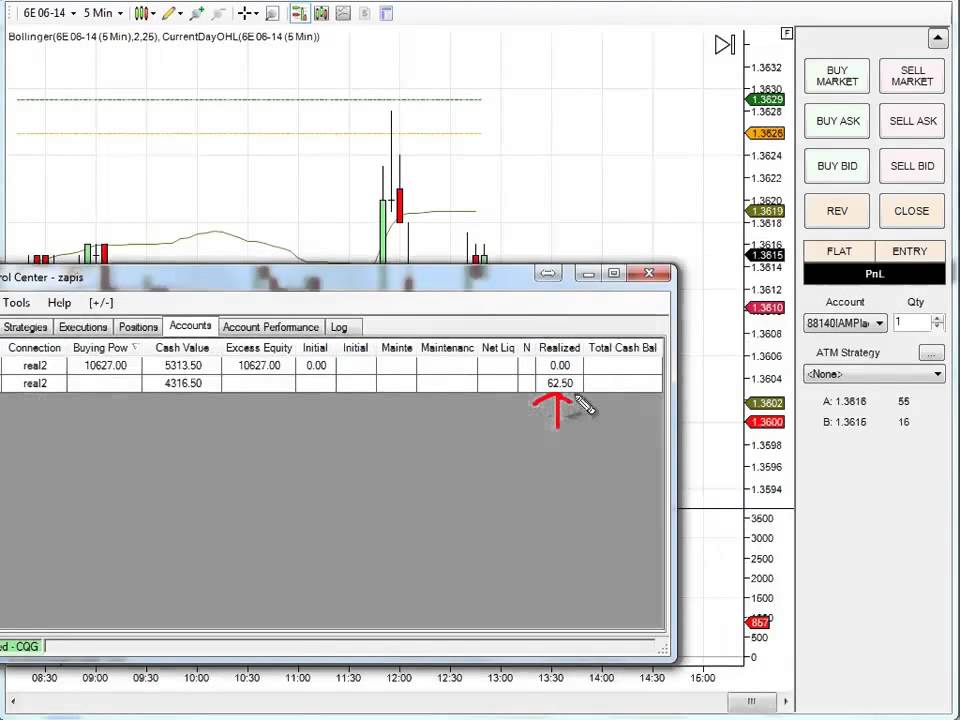Screen dimensions: 960x720
Task: Click the BUY MARKET button
Action: tap(837, 76)
